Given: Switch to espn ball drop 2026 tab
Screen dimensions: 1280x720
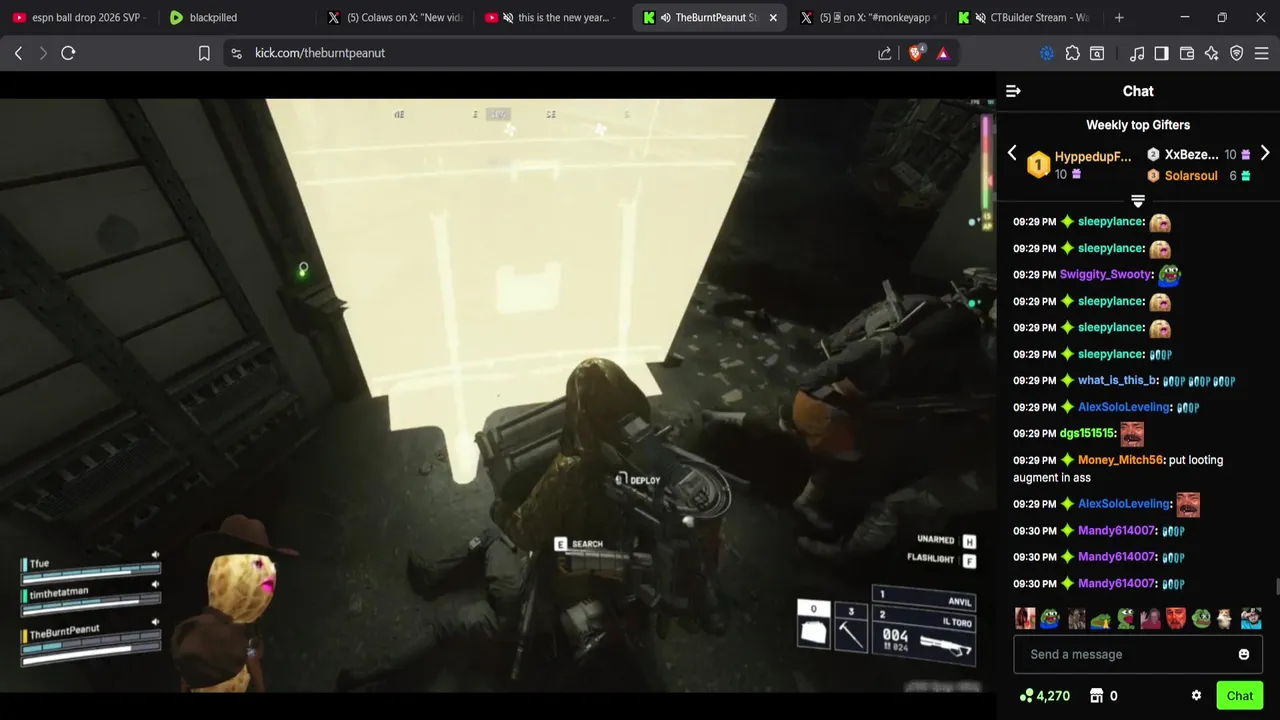Looking at the screenshot, I should click(x=78, y=17).
